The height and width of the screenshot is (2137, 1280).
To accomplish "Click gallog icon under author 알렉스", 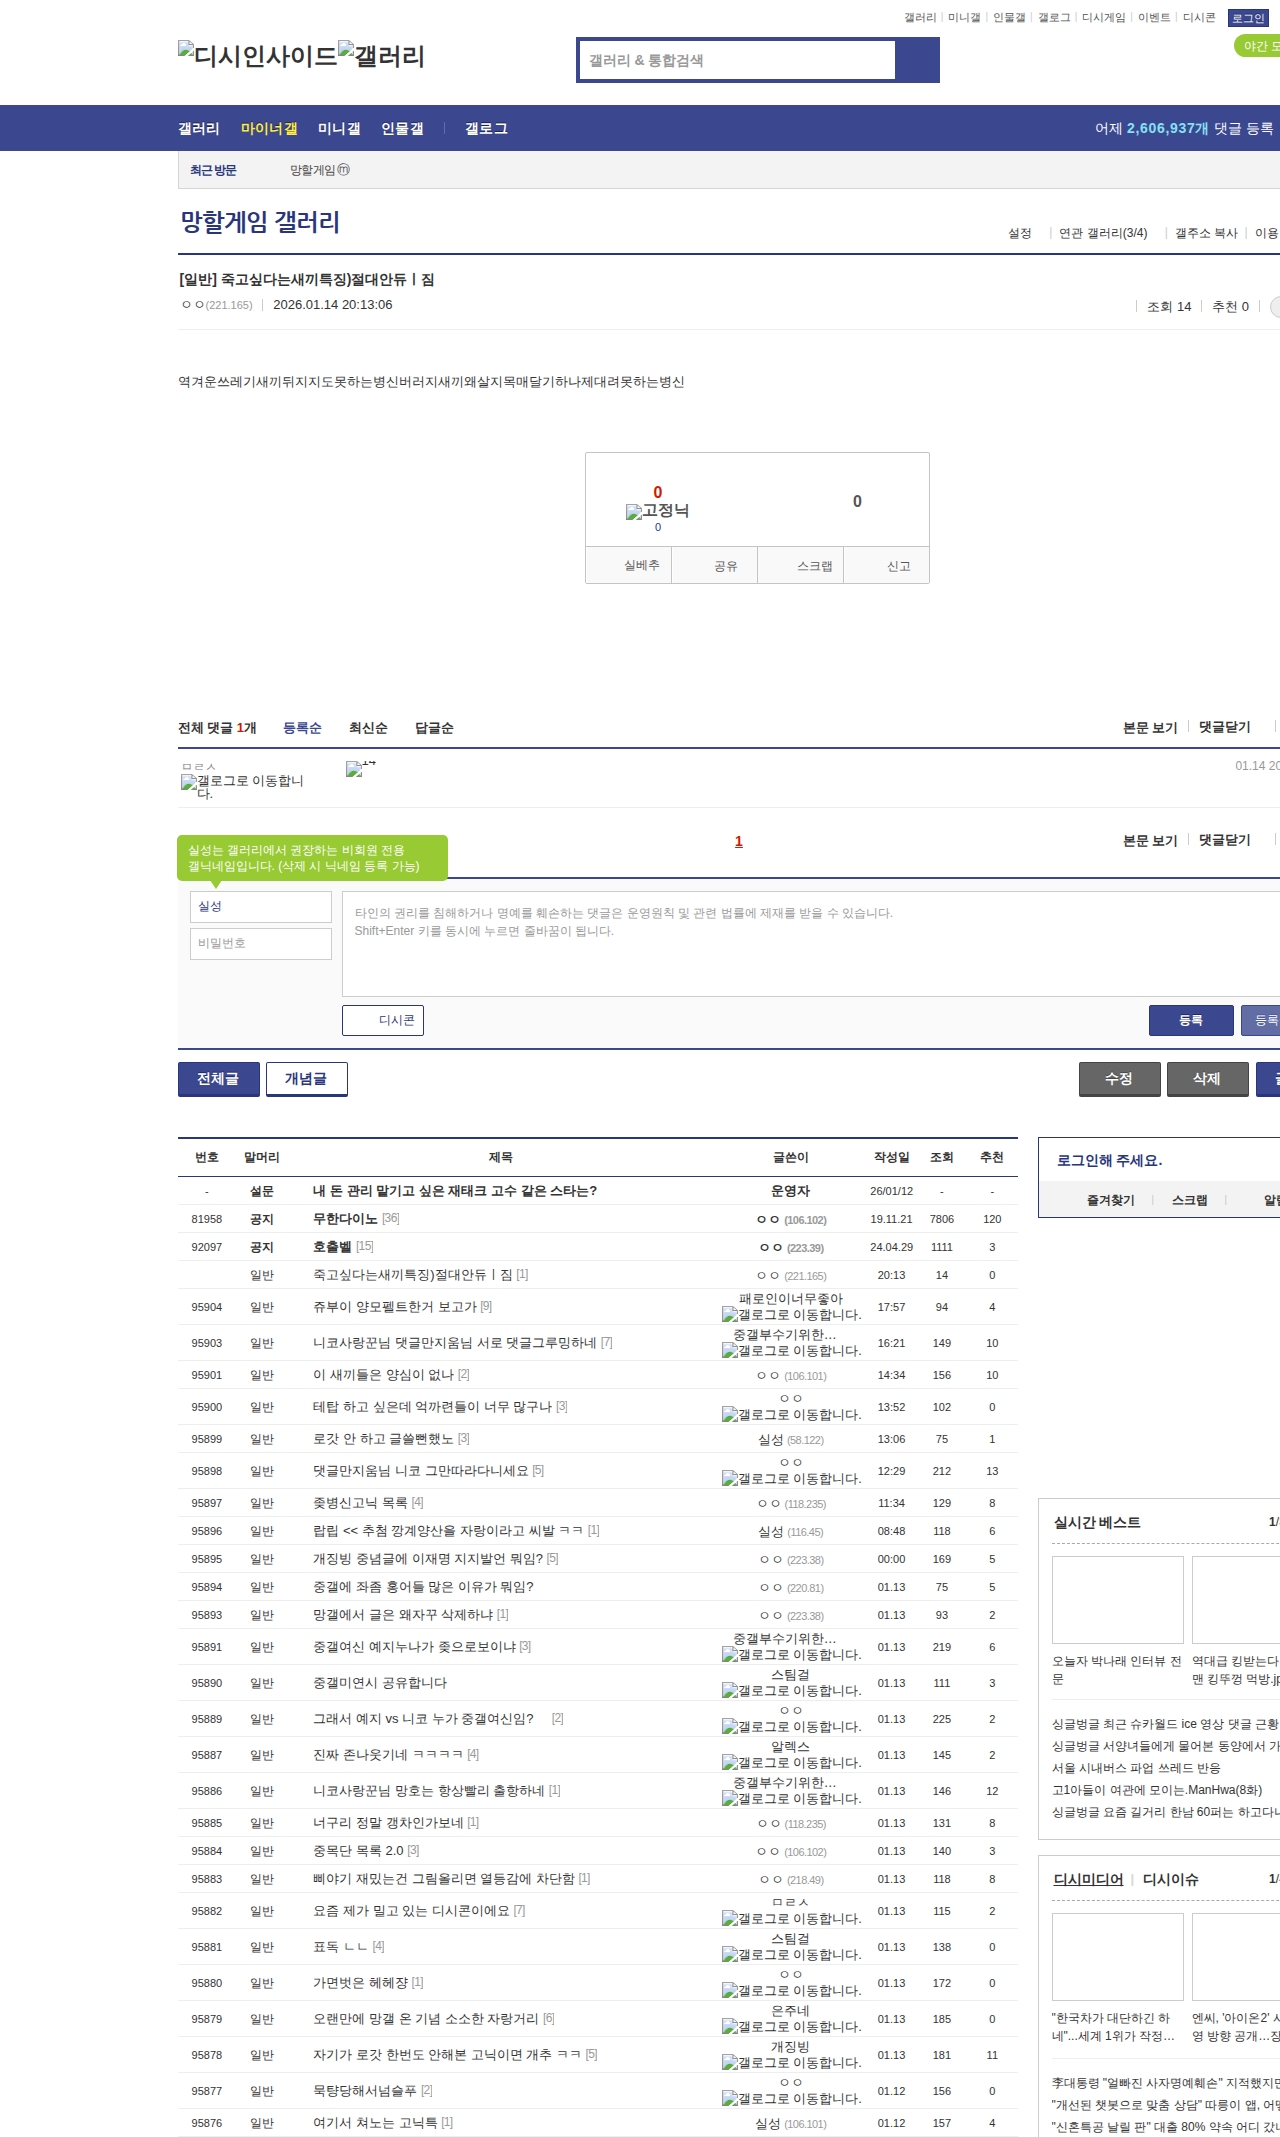I will (x=730, y=1763).
